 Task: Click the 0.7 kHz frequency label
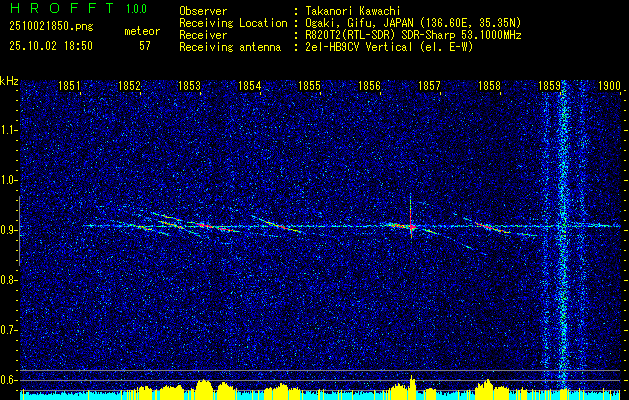pos(8,330)
